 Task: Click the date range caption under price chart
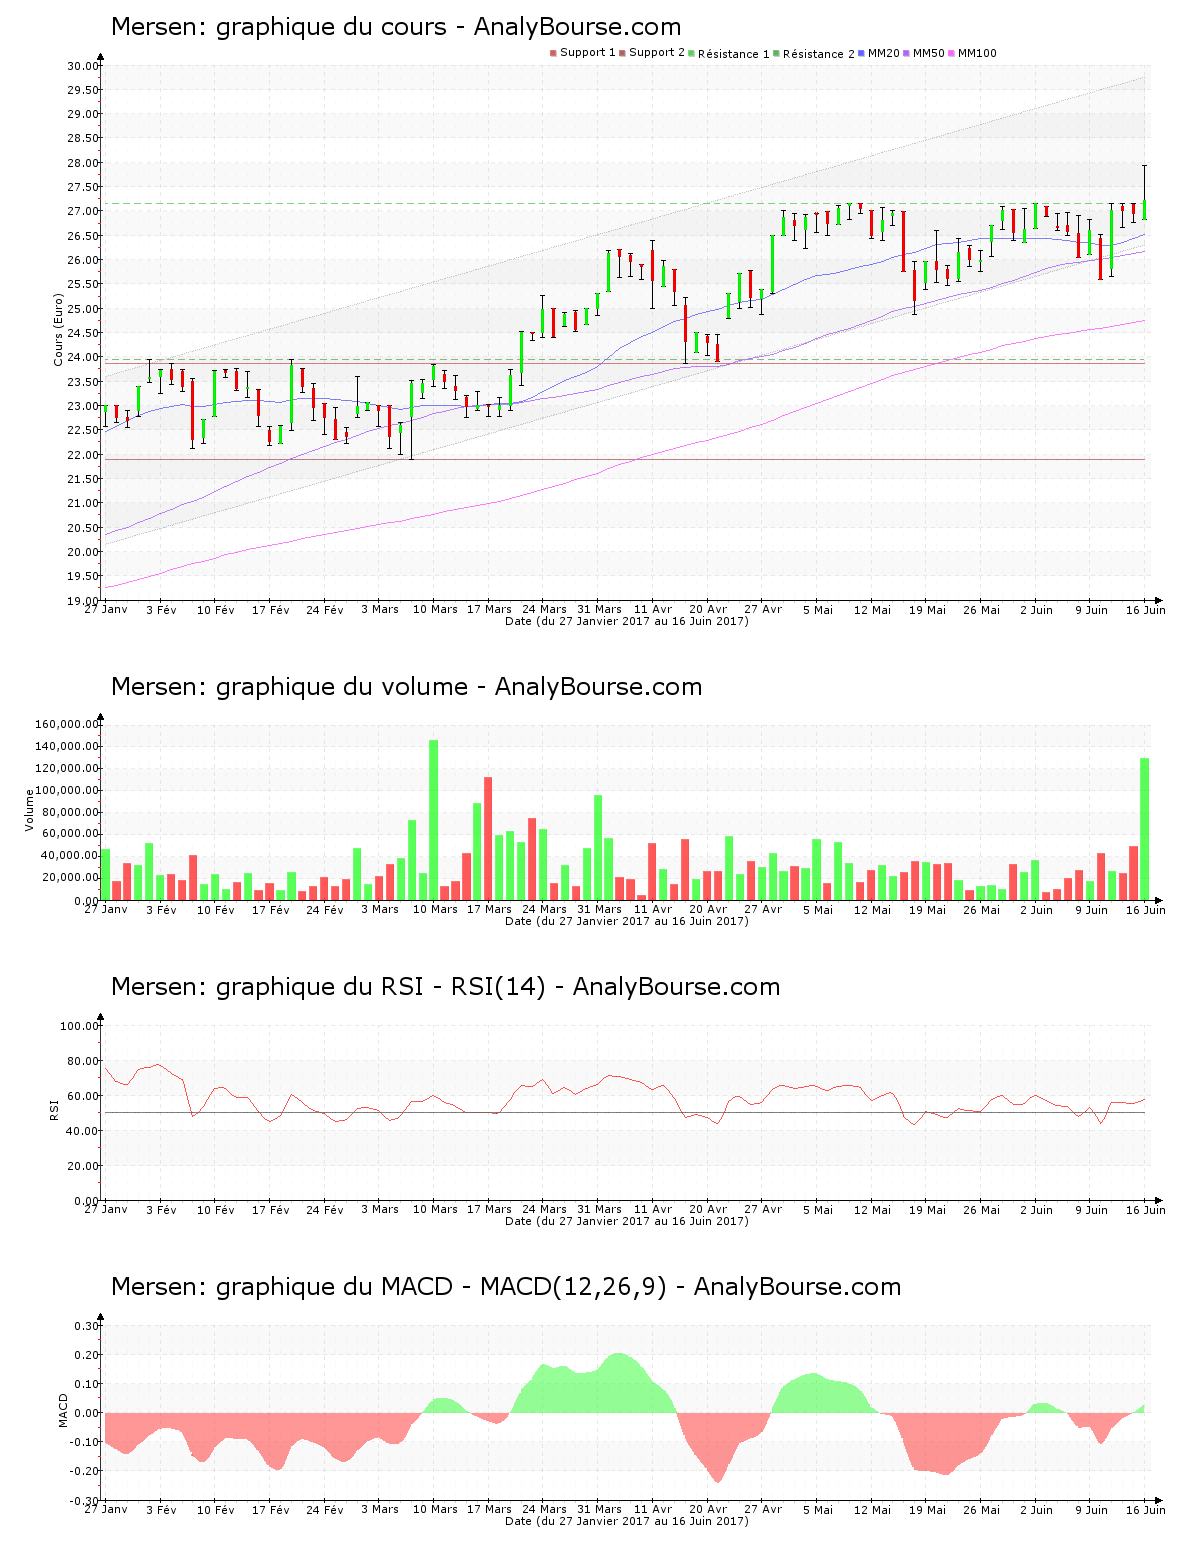[x=627, y=621]
